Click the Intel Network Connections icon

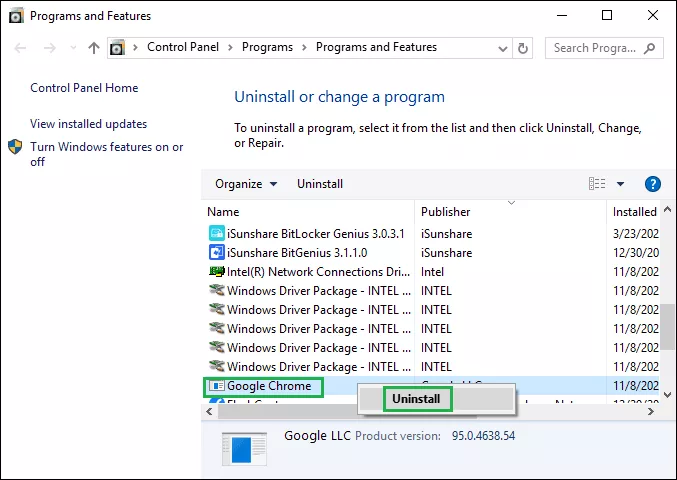(216, 272)
